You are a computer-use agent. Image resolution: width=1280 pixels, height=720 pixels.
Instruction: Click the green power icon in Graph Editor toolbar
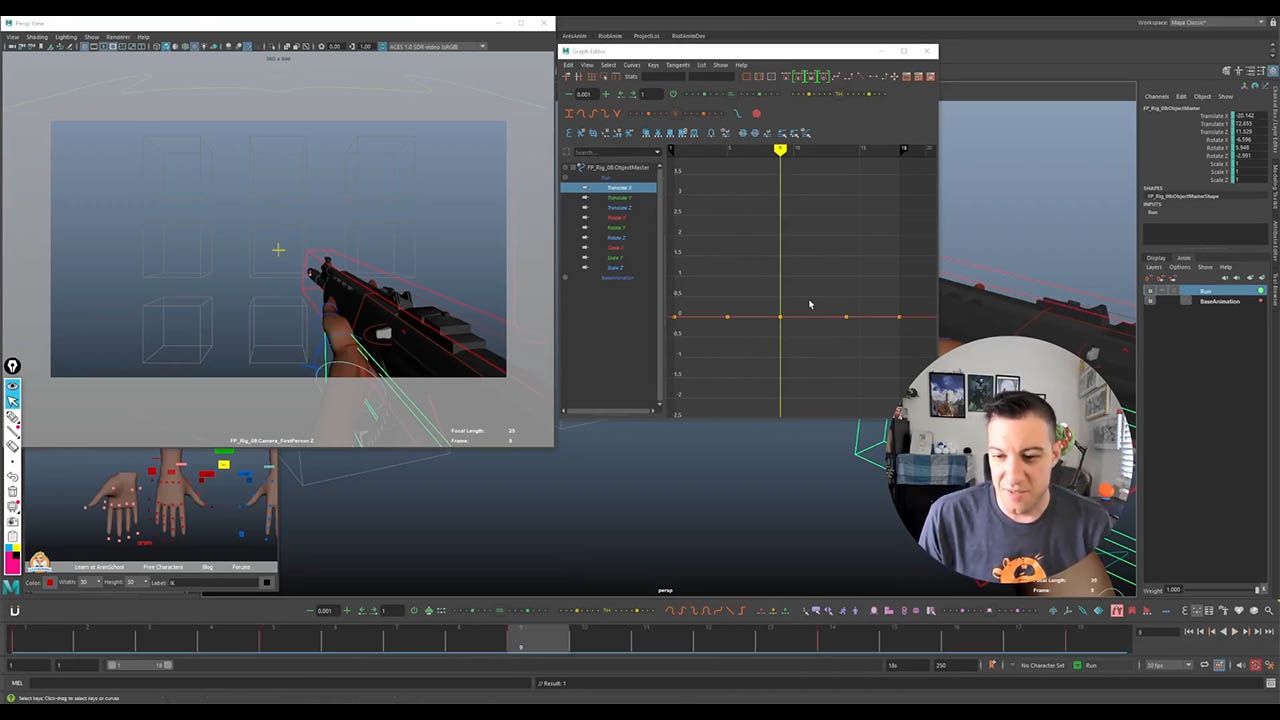click(672, 94)
